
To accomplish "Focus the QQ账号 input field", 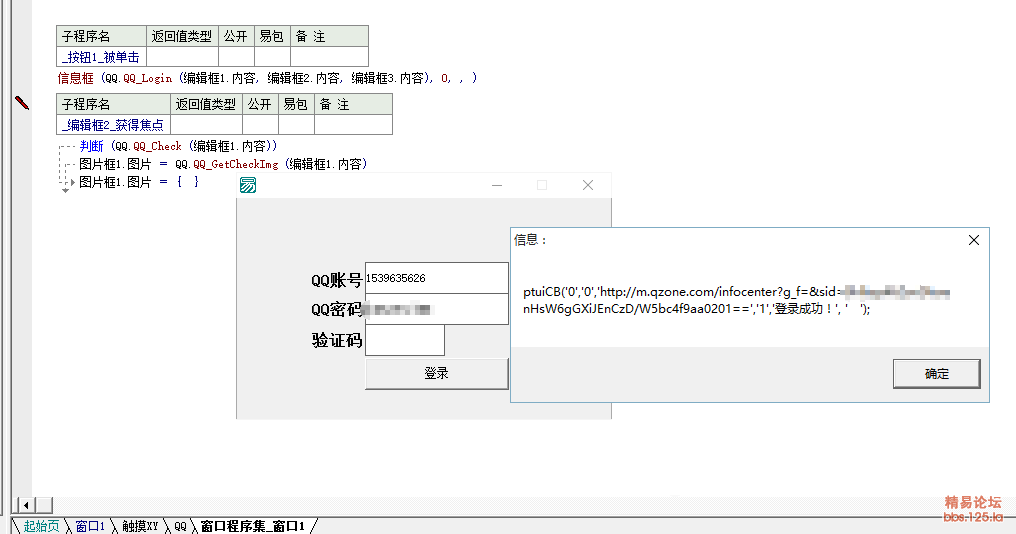I will (x=437, y=278).
